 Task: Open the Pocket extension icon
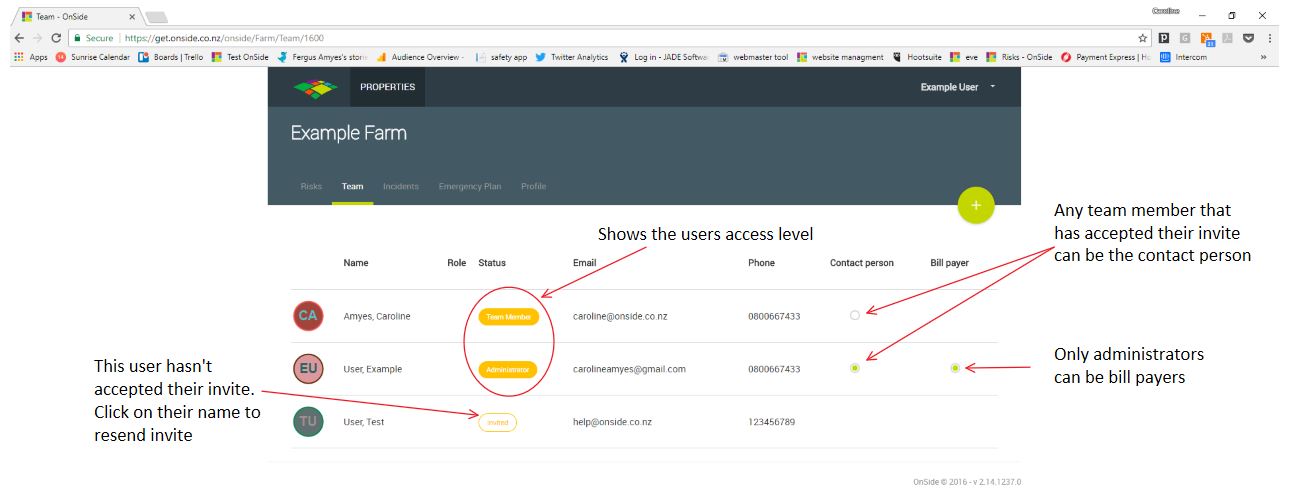[1248, 38]
